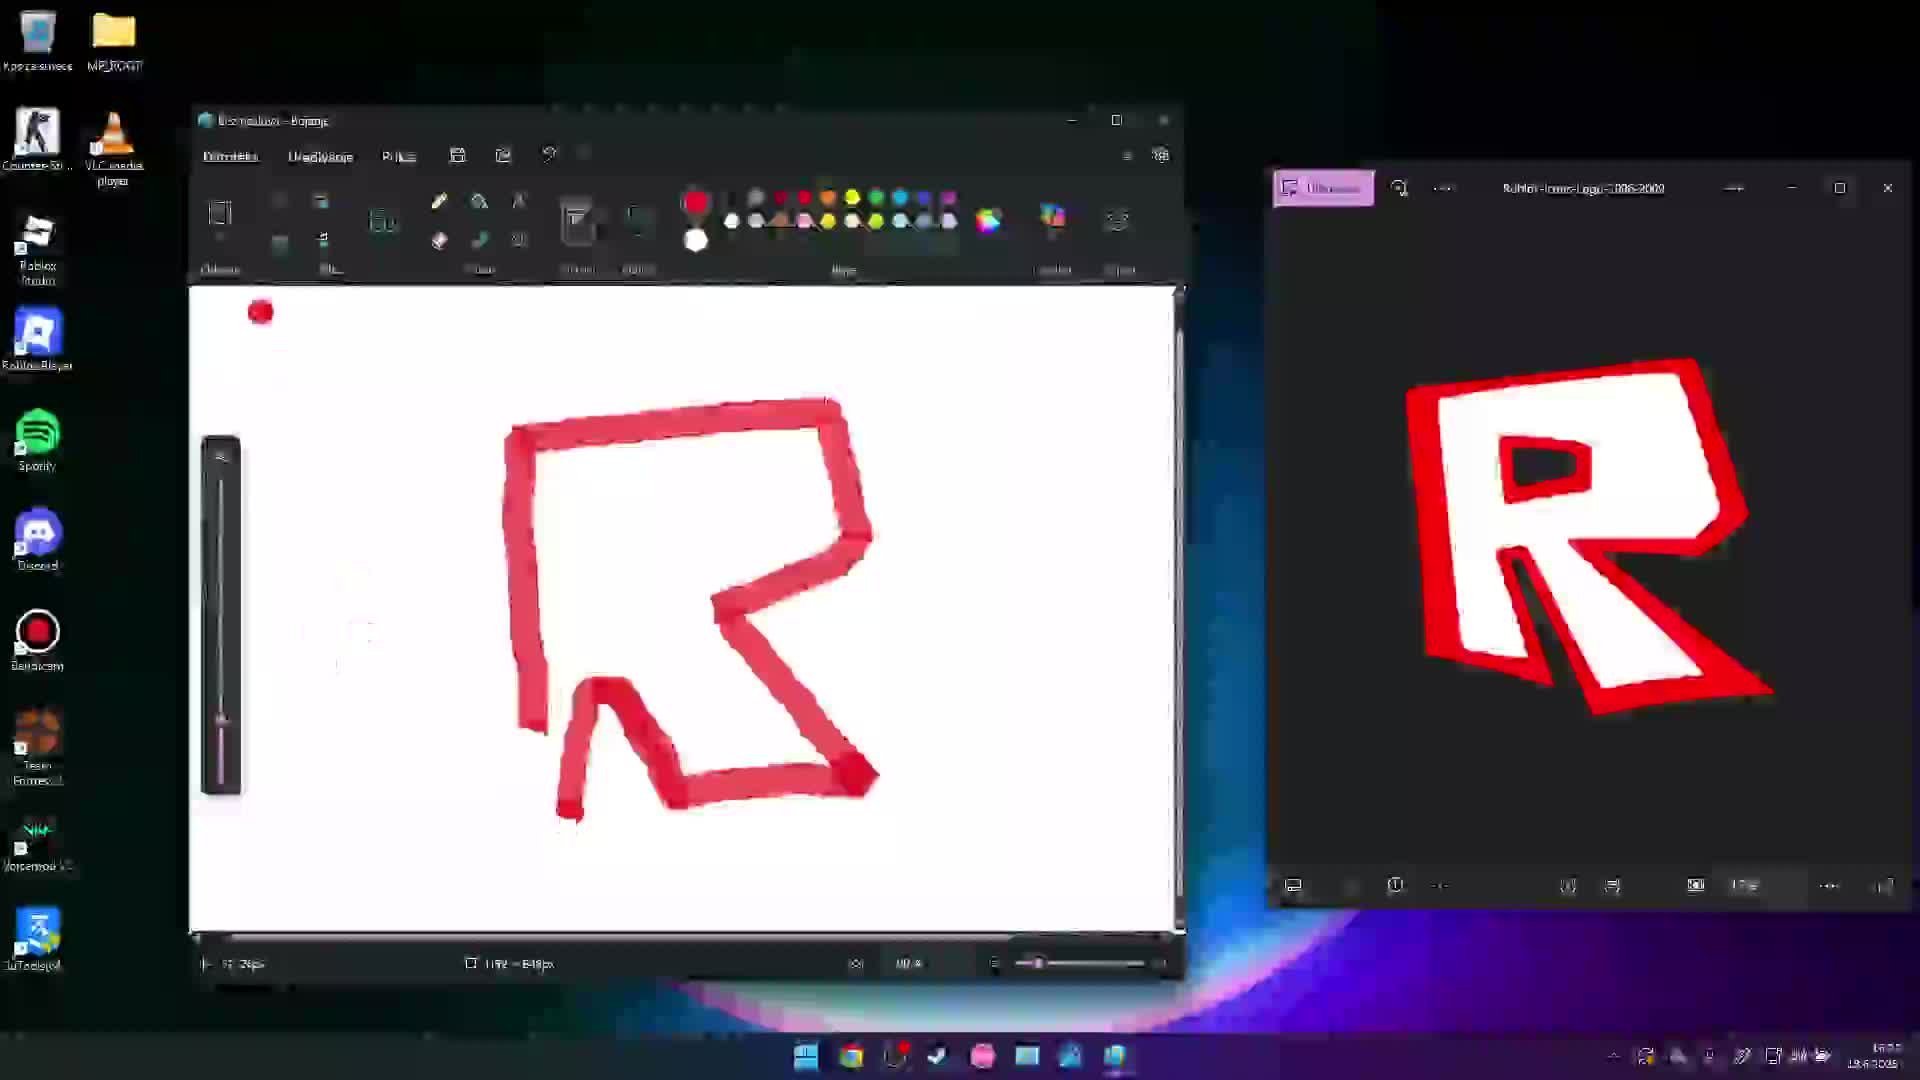Open the Bandicam desktop shortcut
This screenshot has height=1080, width=1920.
click(x=38, y=639)
